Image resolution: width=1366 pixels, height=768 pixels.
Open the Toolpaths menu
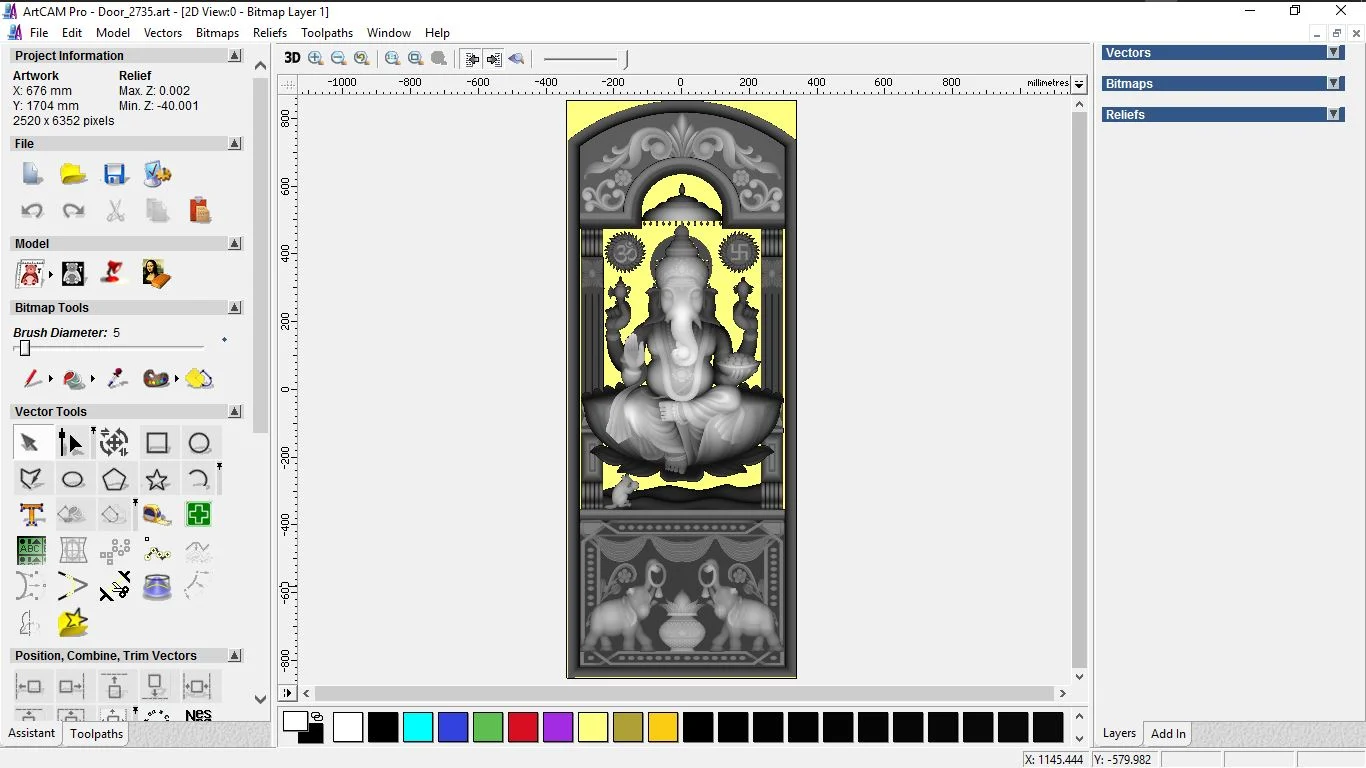(x=327, y=33)
